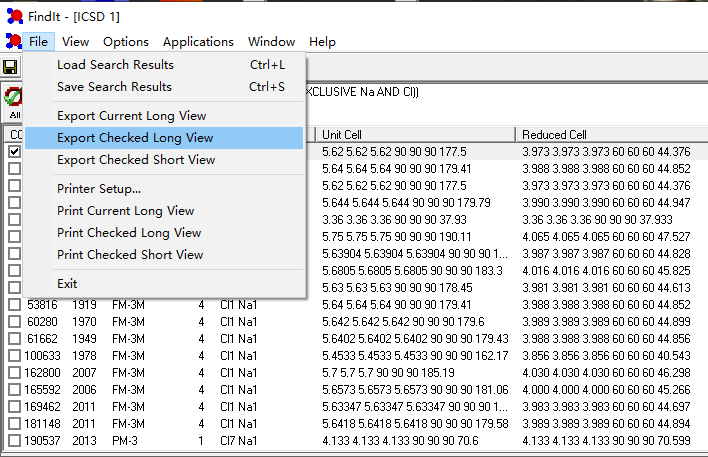
Task: Click formula Cl7 Na1
Action: [238, 441]
